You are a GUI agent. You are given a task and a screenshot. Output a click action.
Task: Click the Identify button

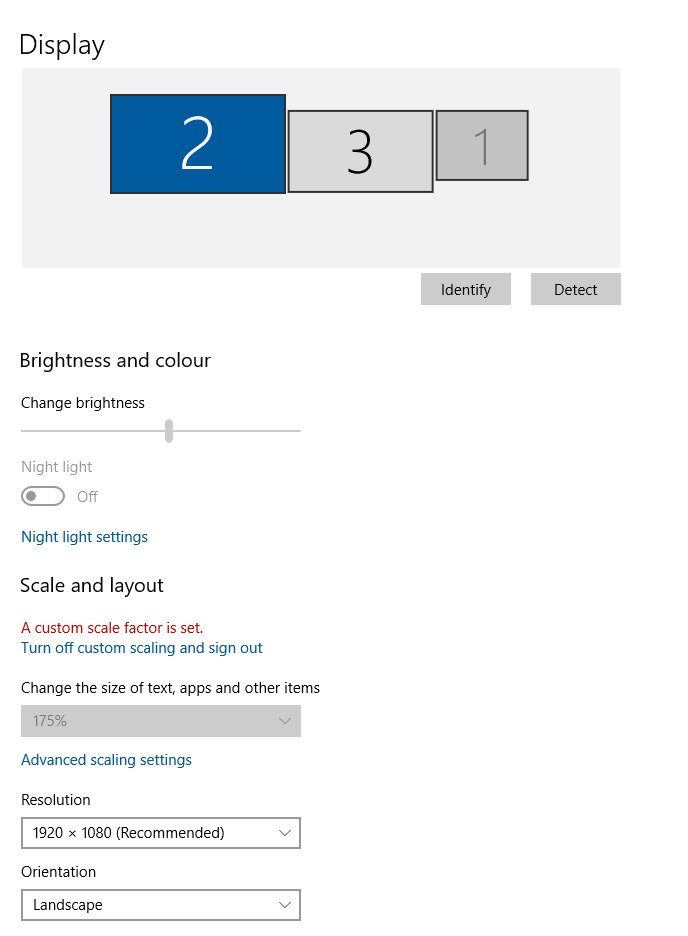click(x=465, y=289)
